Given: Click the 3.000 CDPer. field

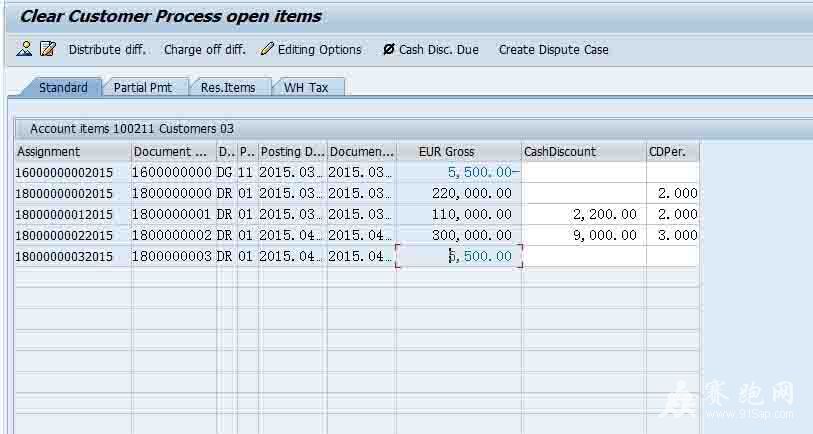Looking at the screenshot, I should click(672, 235).
